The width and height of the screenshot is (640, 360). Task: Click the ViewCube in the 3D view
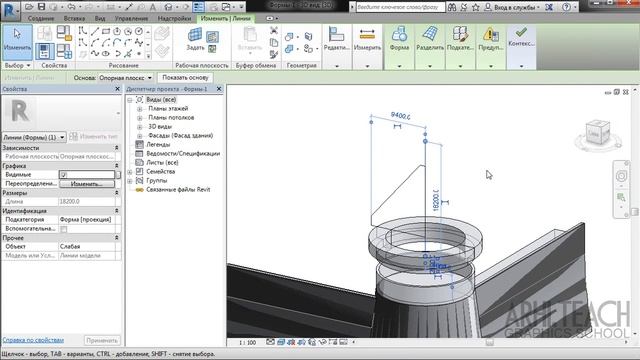coord(598,133)
